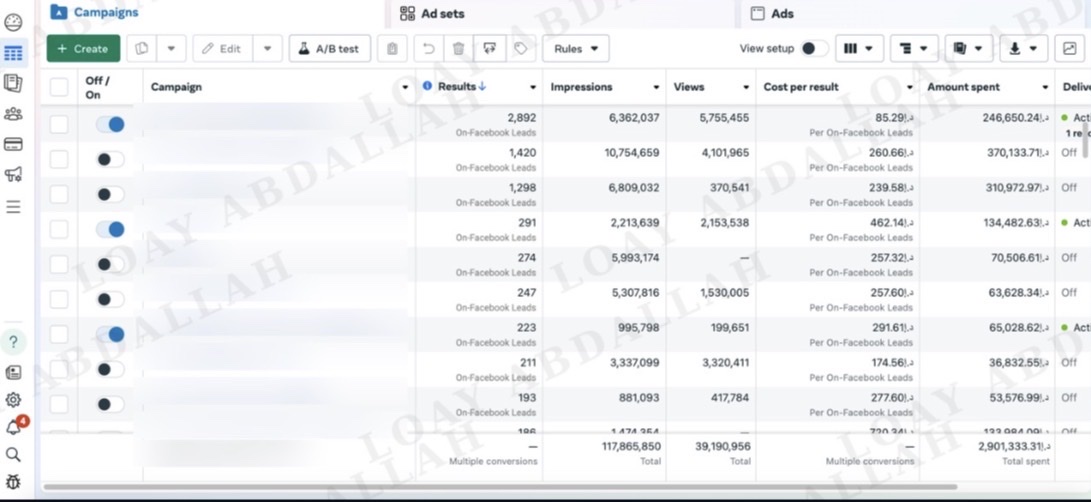The width and height of the screenshot is (1091, 502).
Task: Sort by the Amount spent column header
Action: pos(964,87)
